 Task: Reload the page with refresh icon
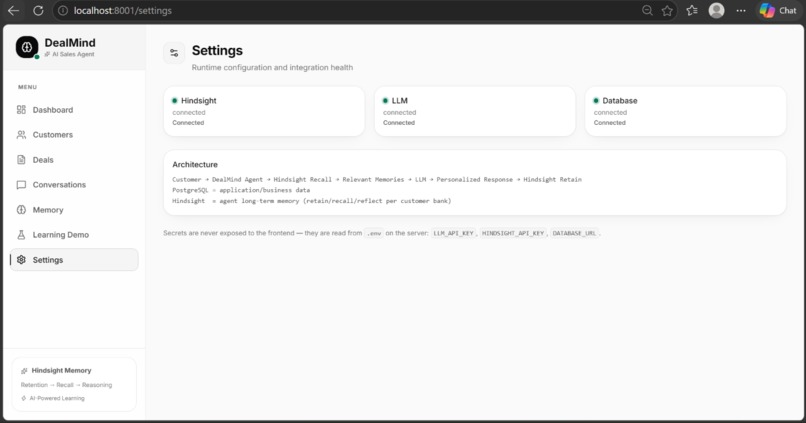pos(38,10)
